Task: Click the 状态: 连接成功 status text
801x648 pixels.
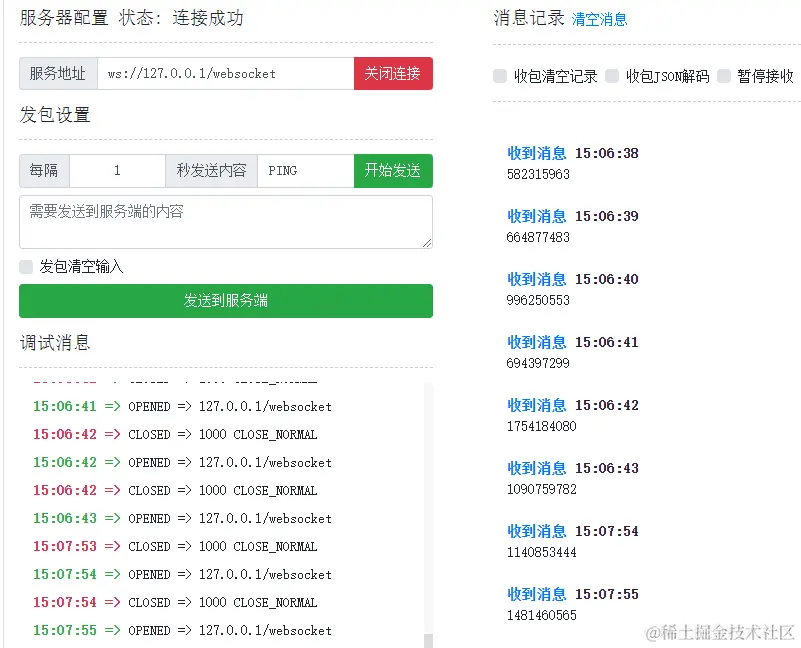Action: click(x=181, y=18)
